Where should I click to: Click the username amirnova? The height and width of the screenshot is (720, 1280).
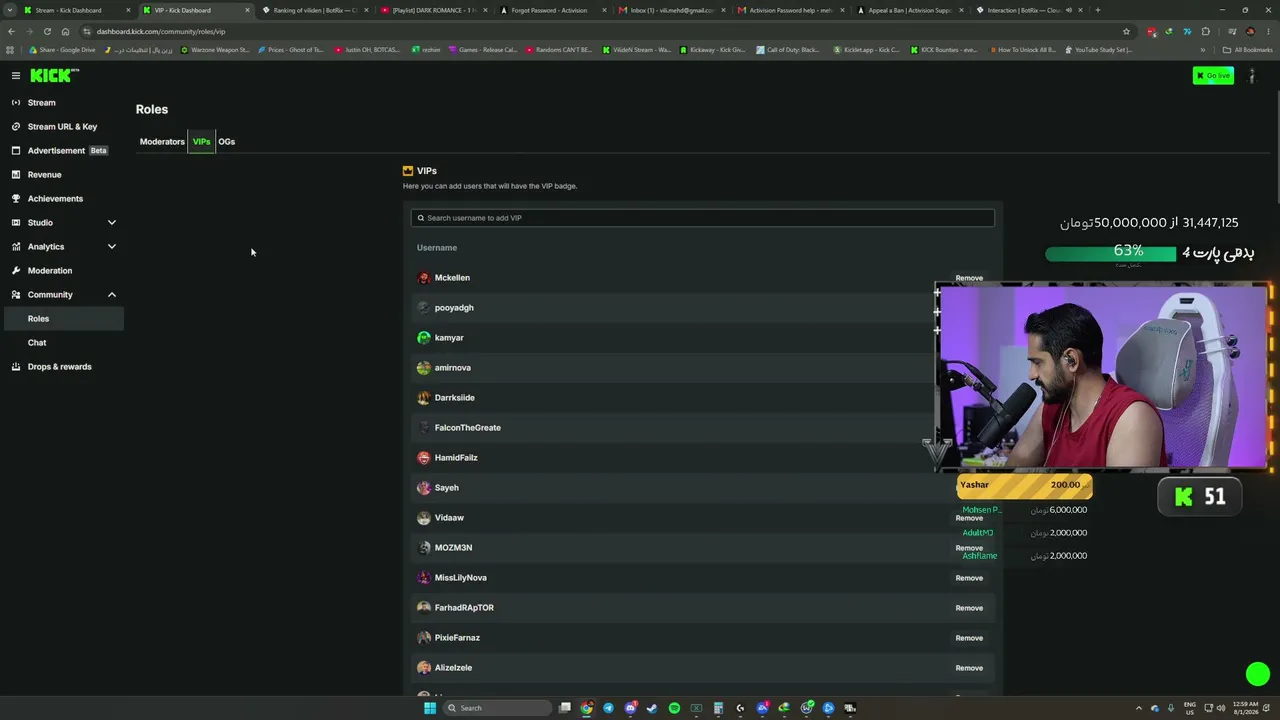(x=453, y=368)
